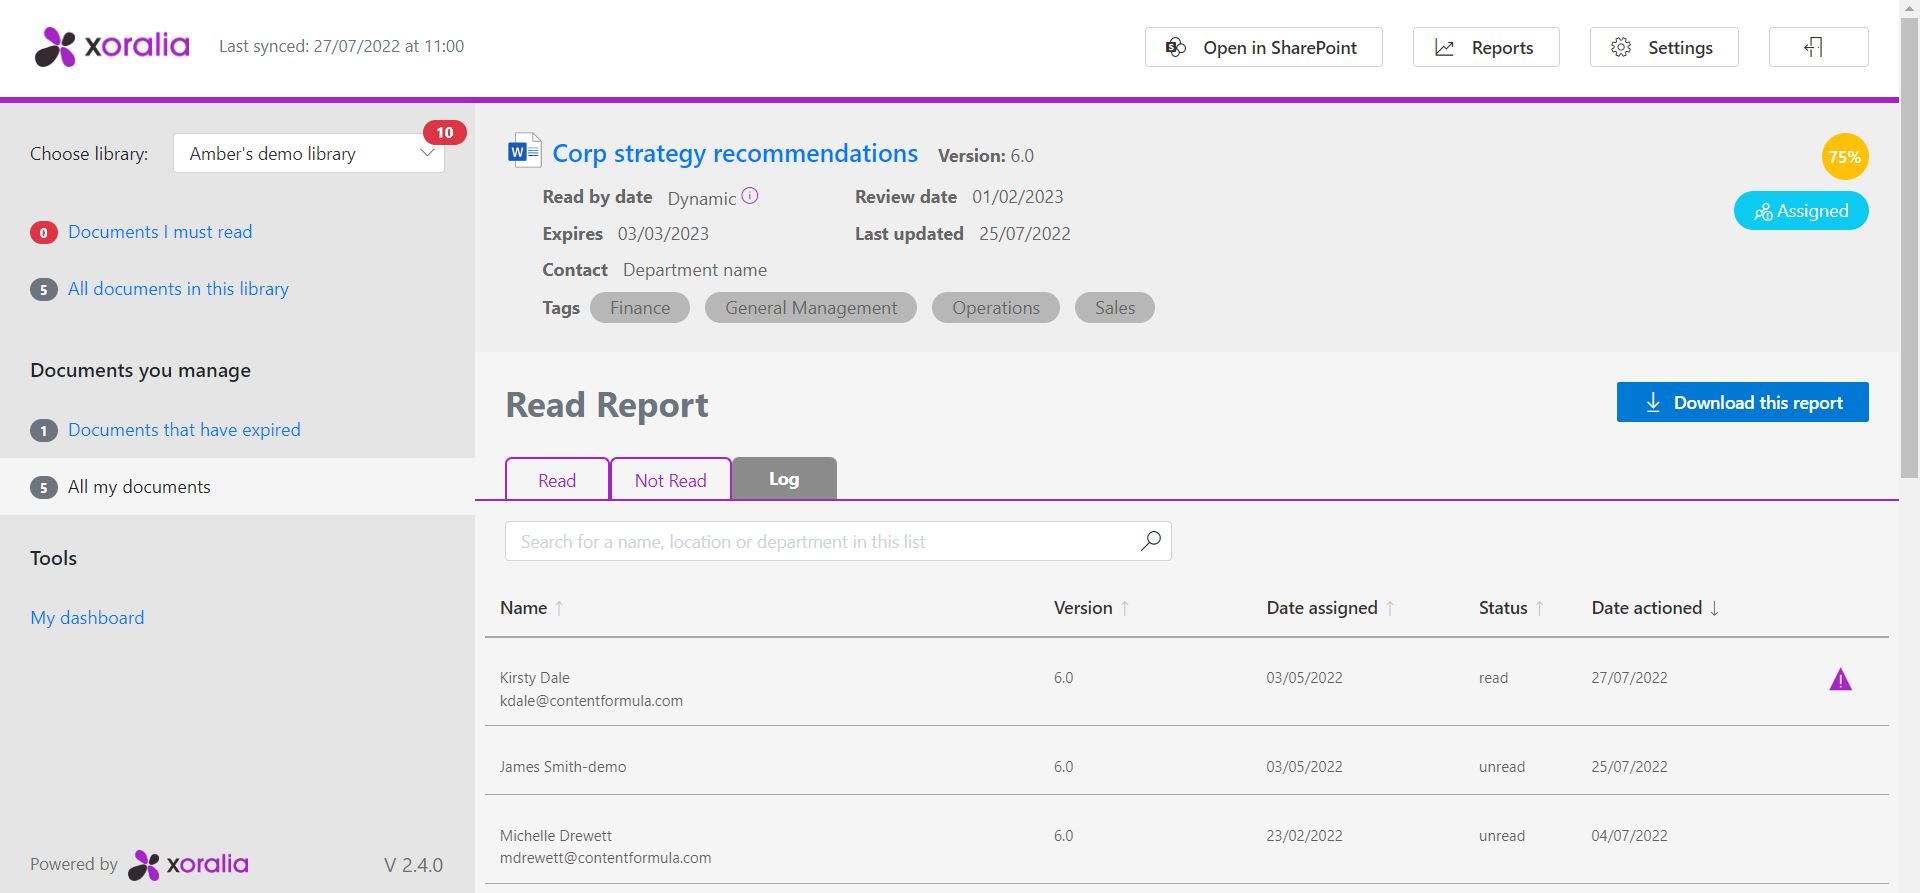Click the 5 badge by All documents in this library

pyautogui.click(x=43, y=290)
